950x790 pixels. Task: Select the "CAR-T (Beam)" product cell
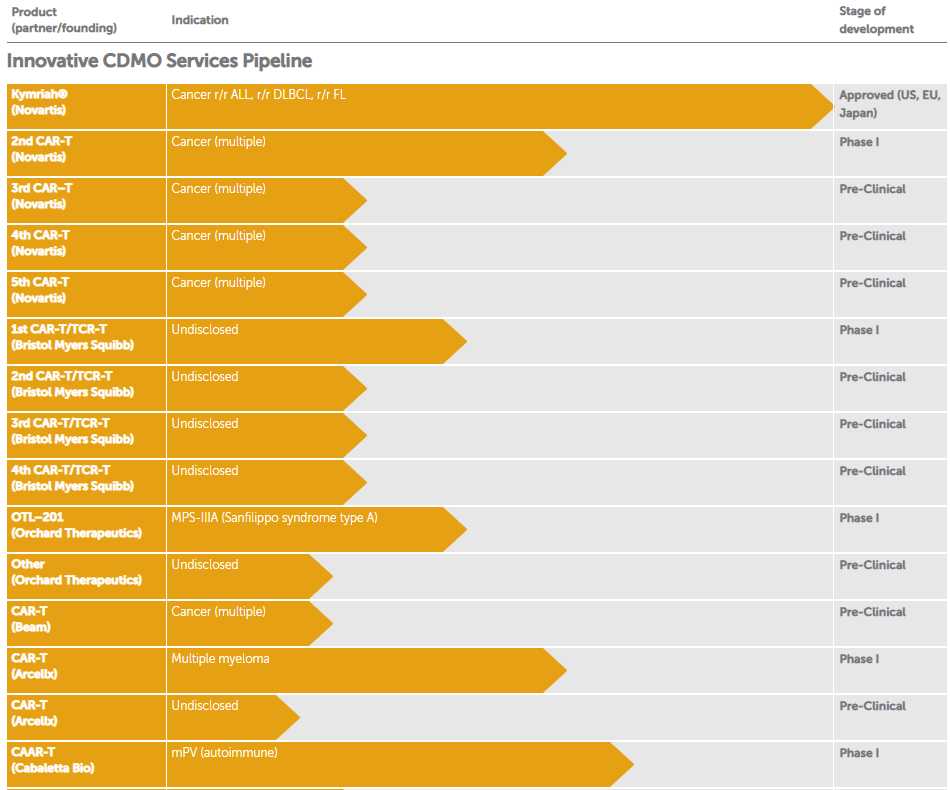87,623
